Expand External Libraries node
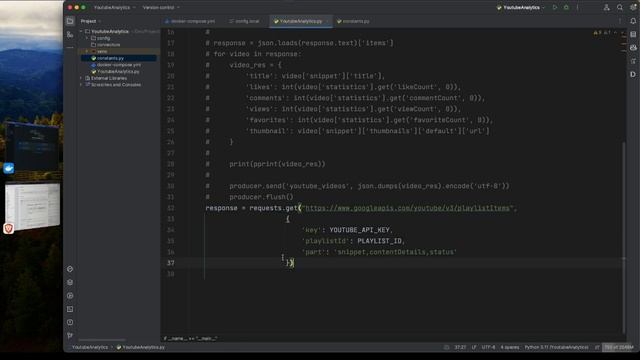The height and width of the screenshot is (360, 640). pos(81,78)
